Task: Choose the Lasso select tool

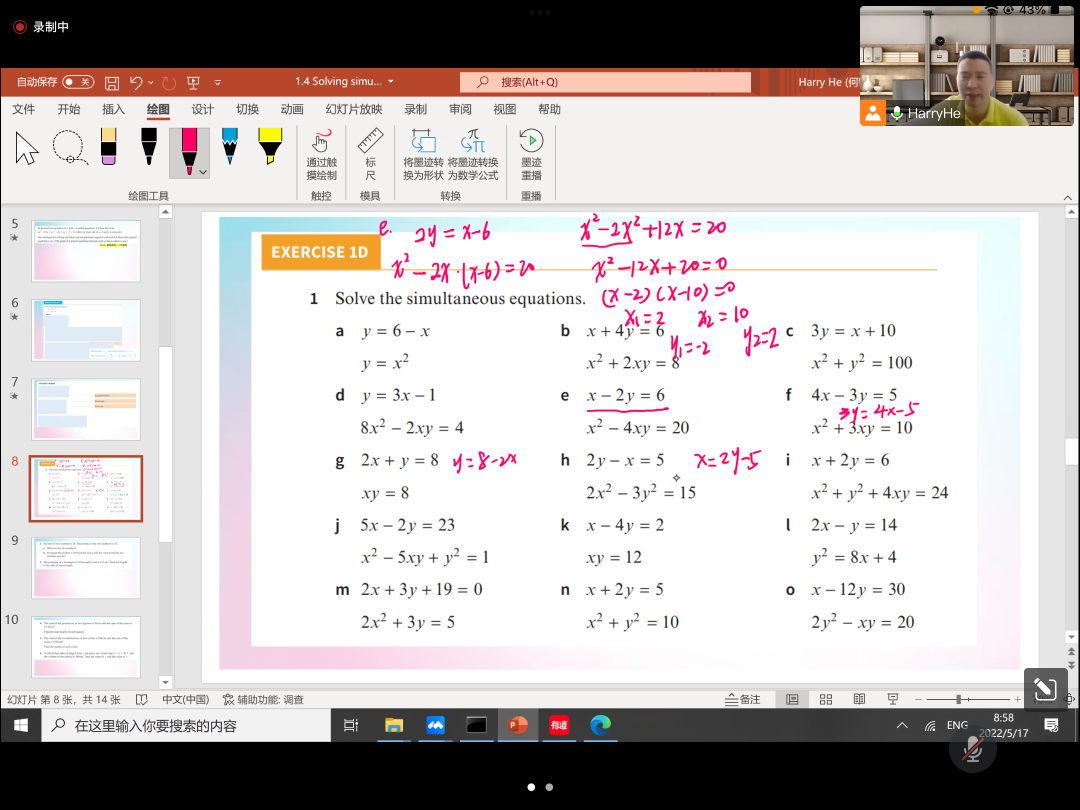Action: click(x=70, y=147)
